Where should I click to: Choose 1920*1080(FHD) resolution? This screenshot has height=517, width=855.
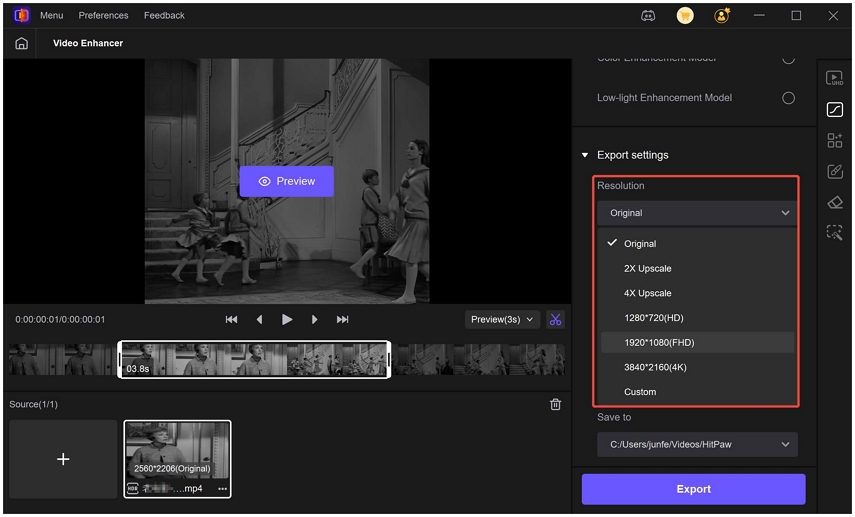697,342
